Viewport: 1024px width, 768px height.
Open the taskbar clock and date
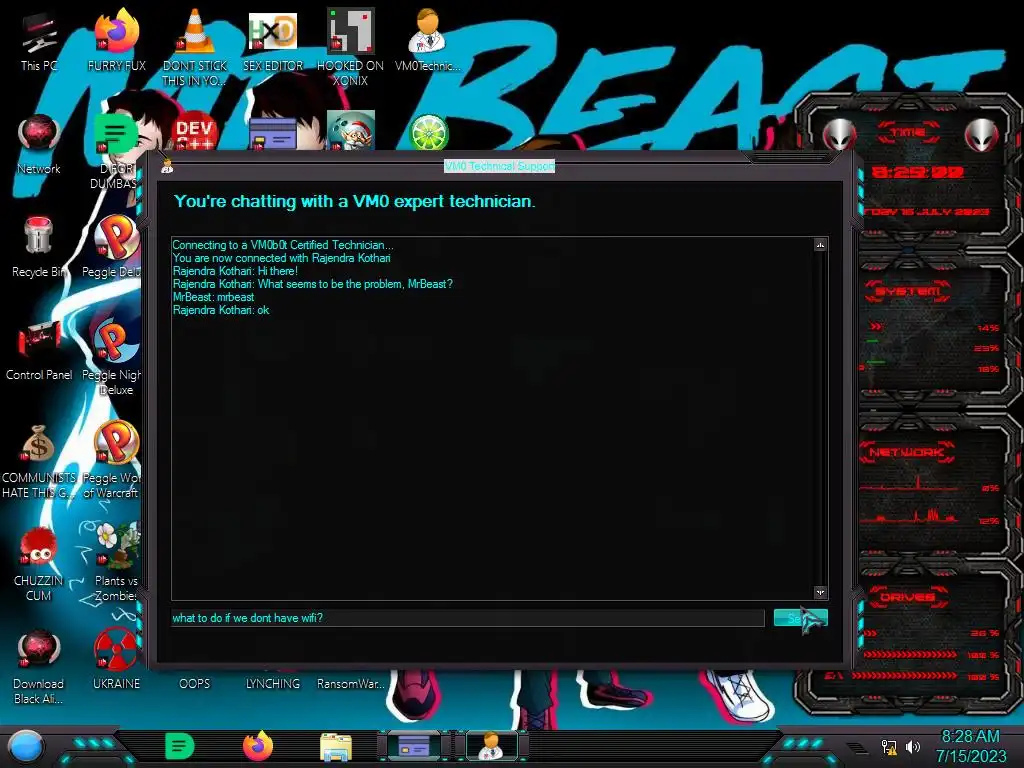tap(970, 746)
